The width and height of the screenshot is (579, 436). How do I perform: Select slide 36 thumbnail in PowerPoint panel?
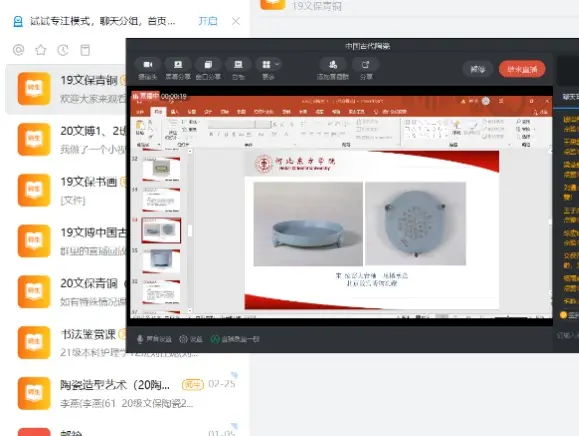point(161,292)
